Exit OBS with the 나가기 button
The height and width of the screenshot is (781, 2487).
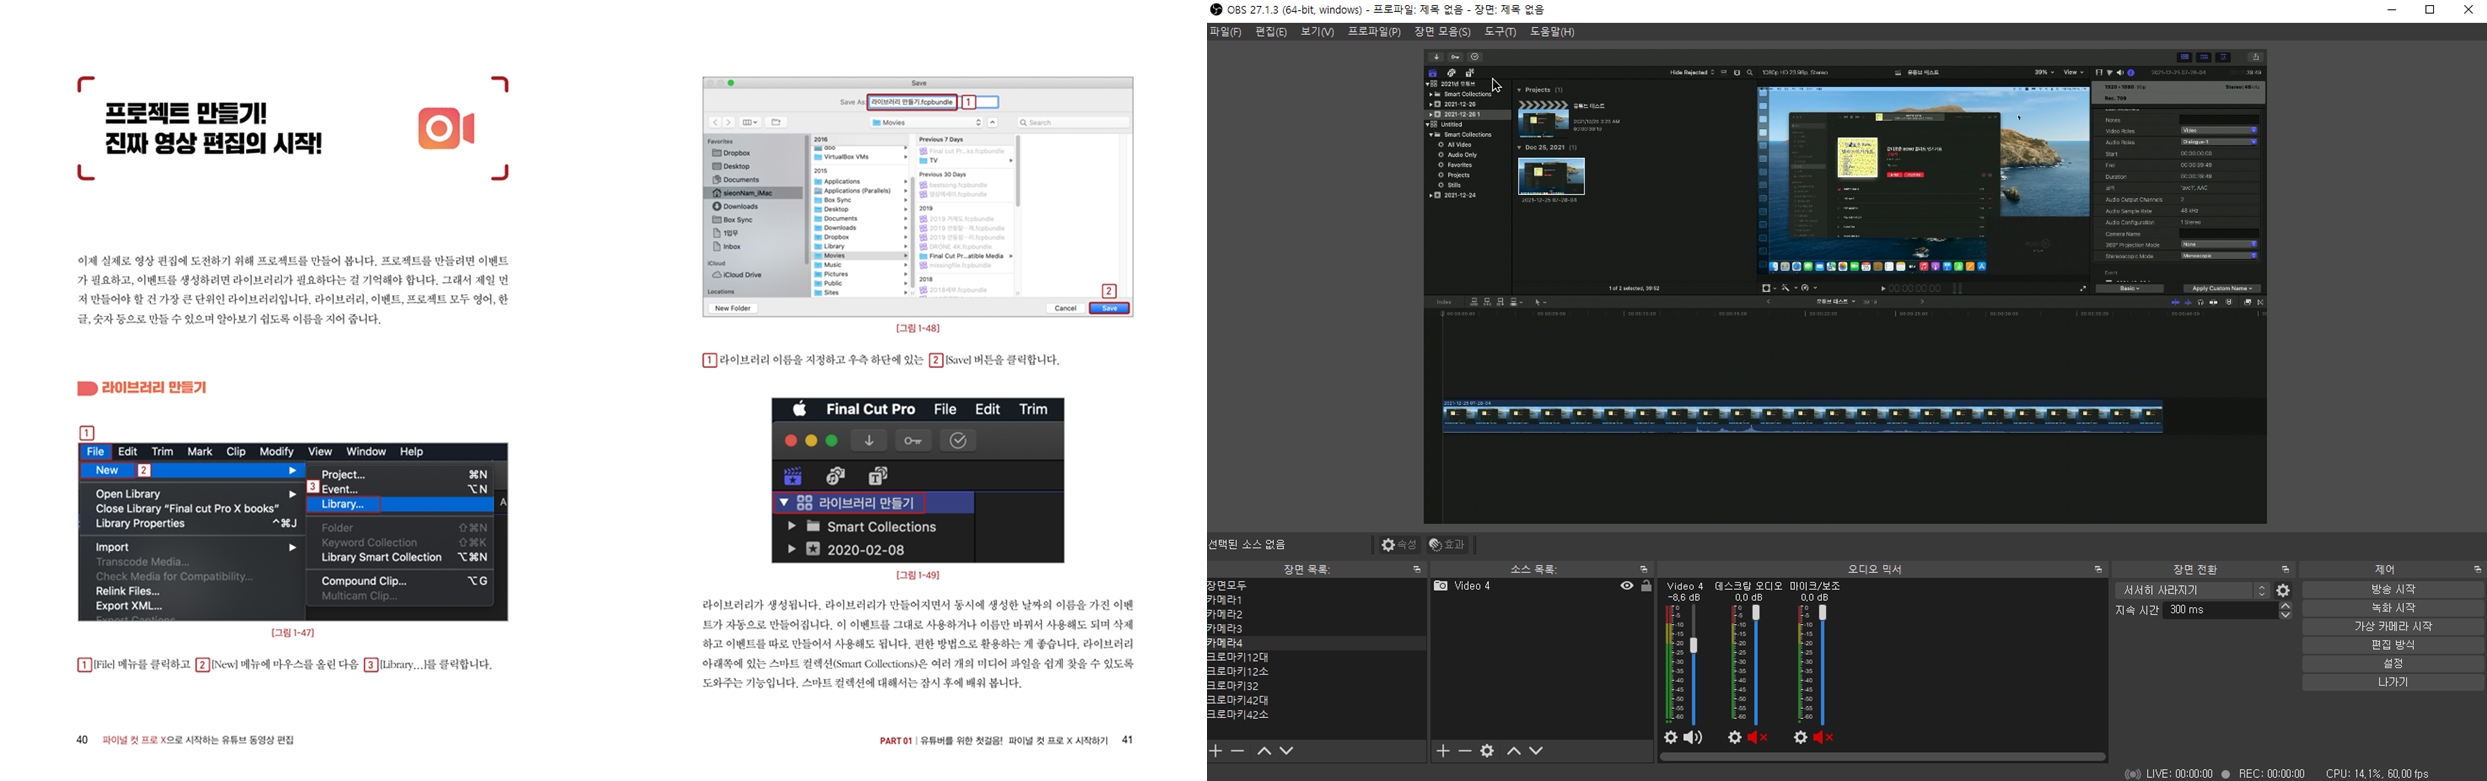pyautogui.click(x=2393, y=683)
